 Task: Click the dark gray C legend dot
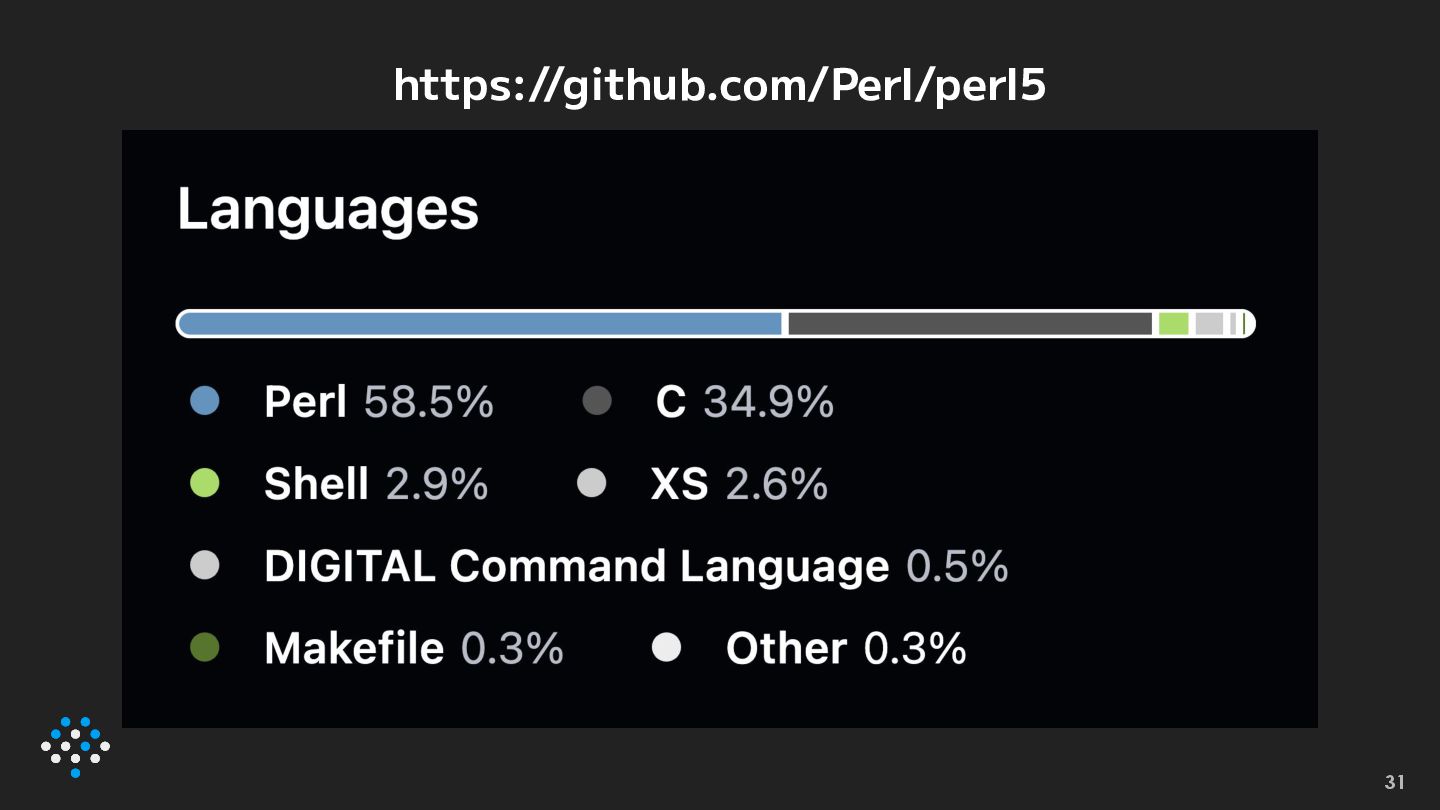[596, 401]
